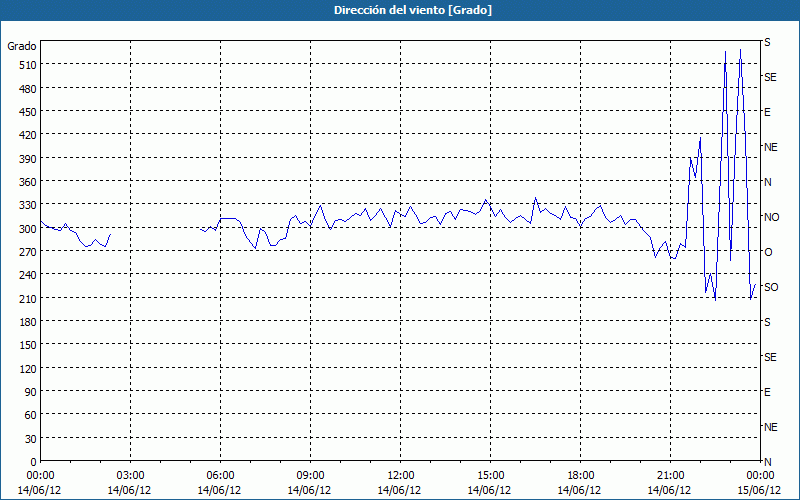
Task: Select the 240 degree axis label
Action: (28, 276)
